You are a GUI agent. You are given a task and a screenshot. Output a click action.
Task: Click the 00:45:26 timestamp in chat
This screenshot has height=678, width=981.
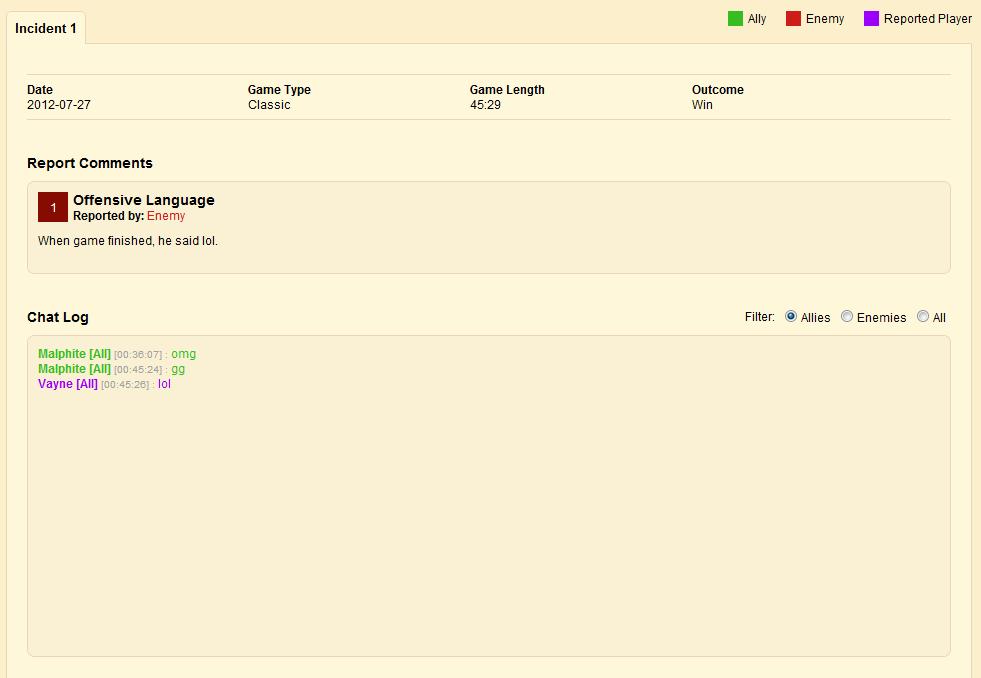tap(125, 385)
